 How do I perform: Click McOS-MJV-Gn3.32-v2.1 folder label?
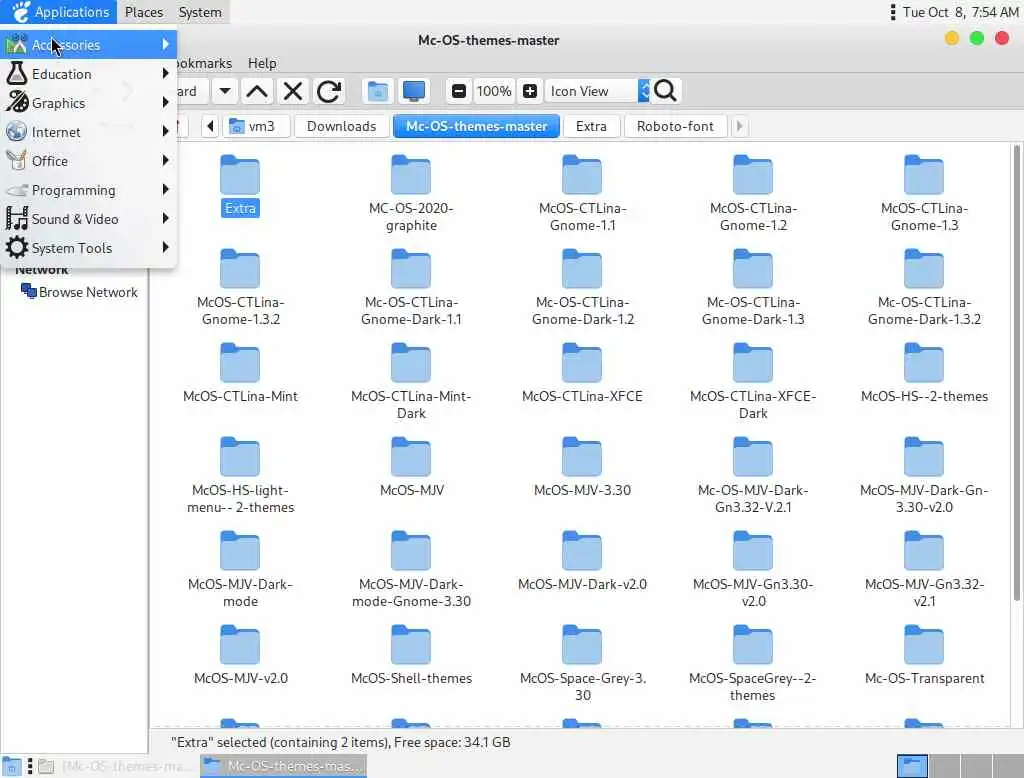tap(924, 592)
